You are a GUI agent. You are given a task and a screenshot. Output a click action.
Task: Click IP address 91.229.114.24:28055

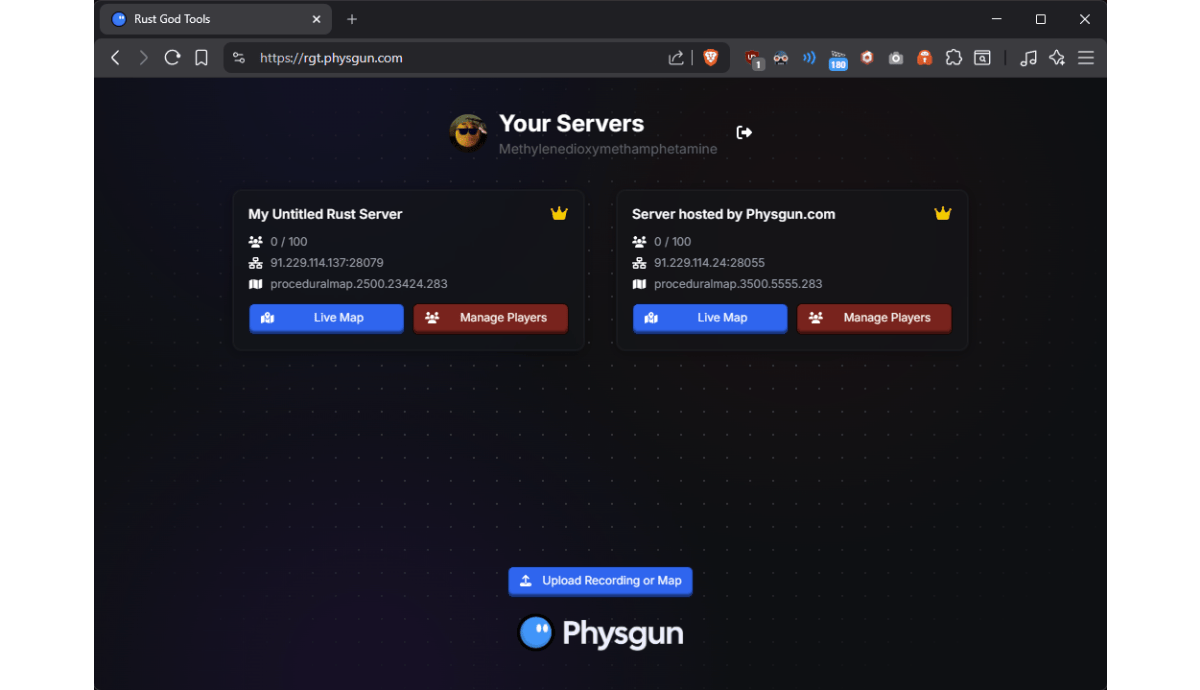pyautogui.click(x=709, y=263)
